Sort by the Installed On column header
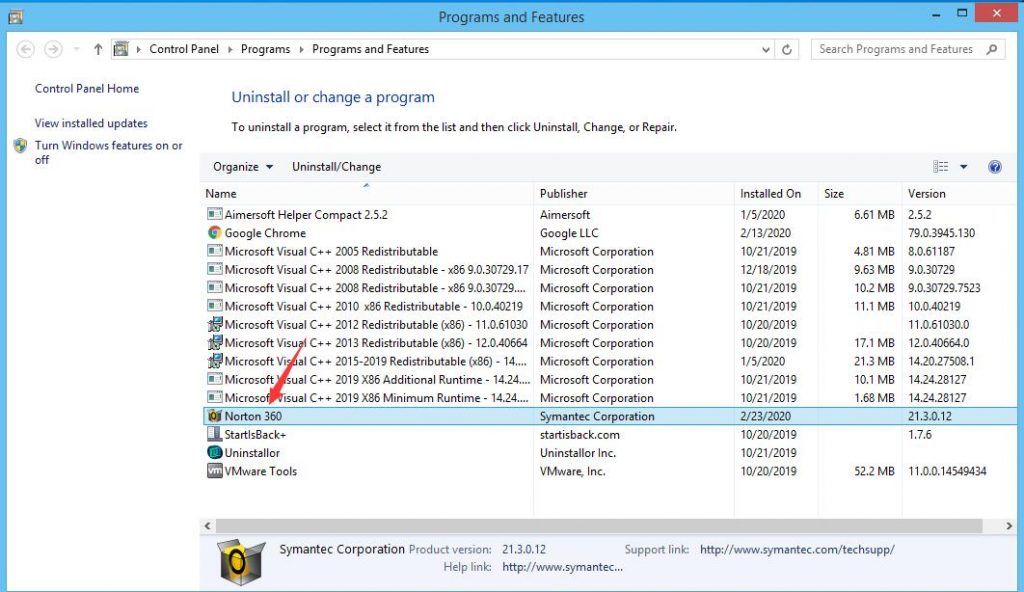Image resolution: width=1024 pixels, height=592 pixels. point(776,193)
